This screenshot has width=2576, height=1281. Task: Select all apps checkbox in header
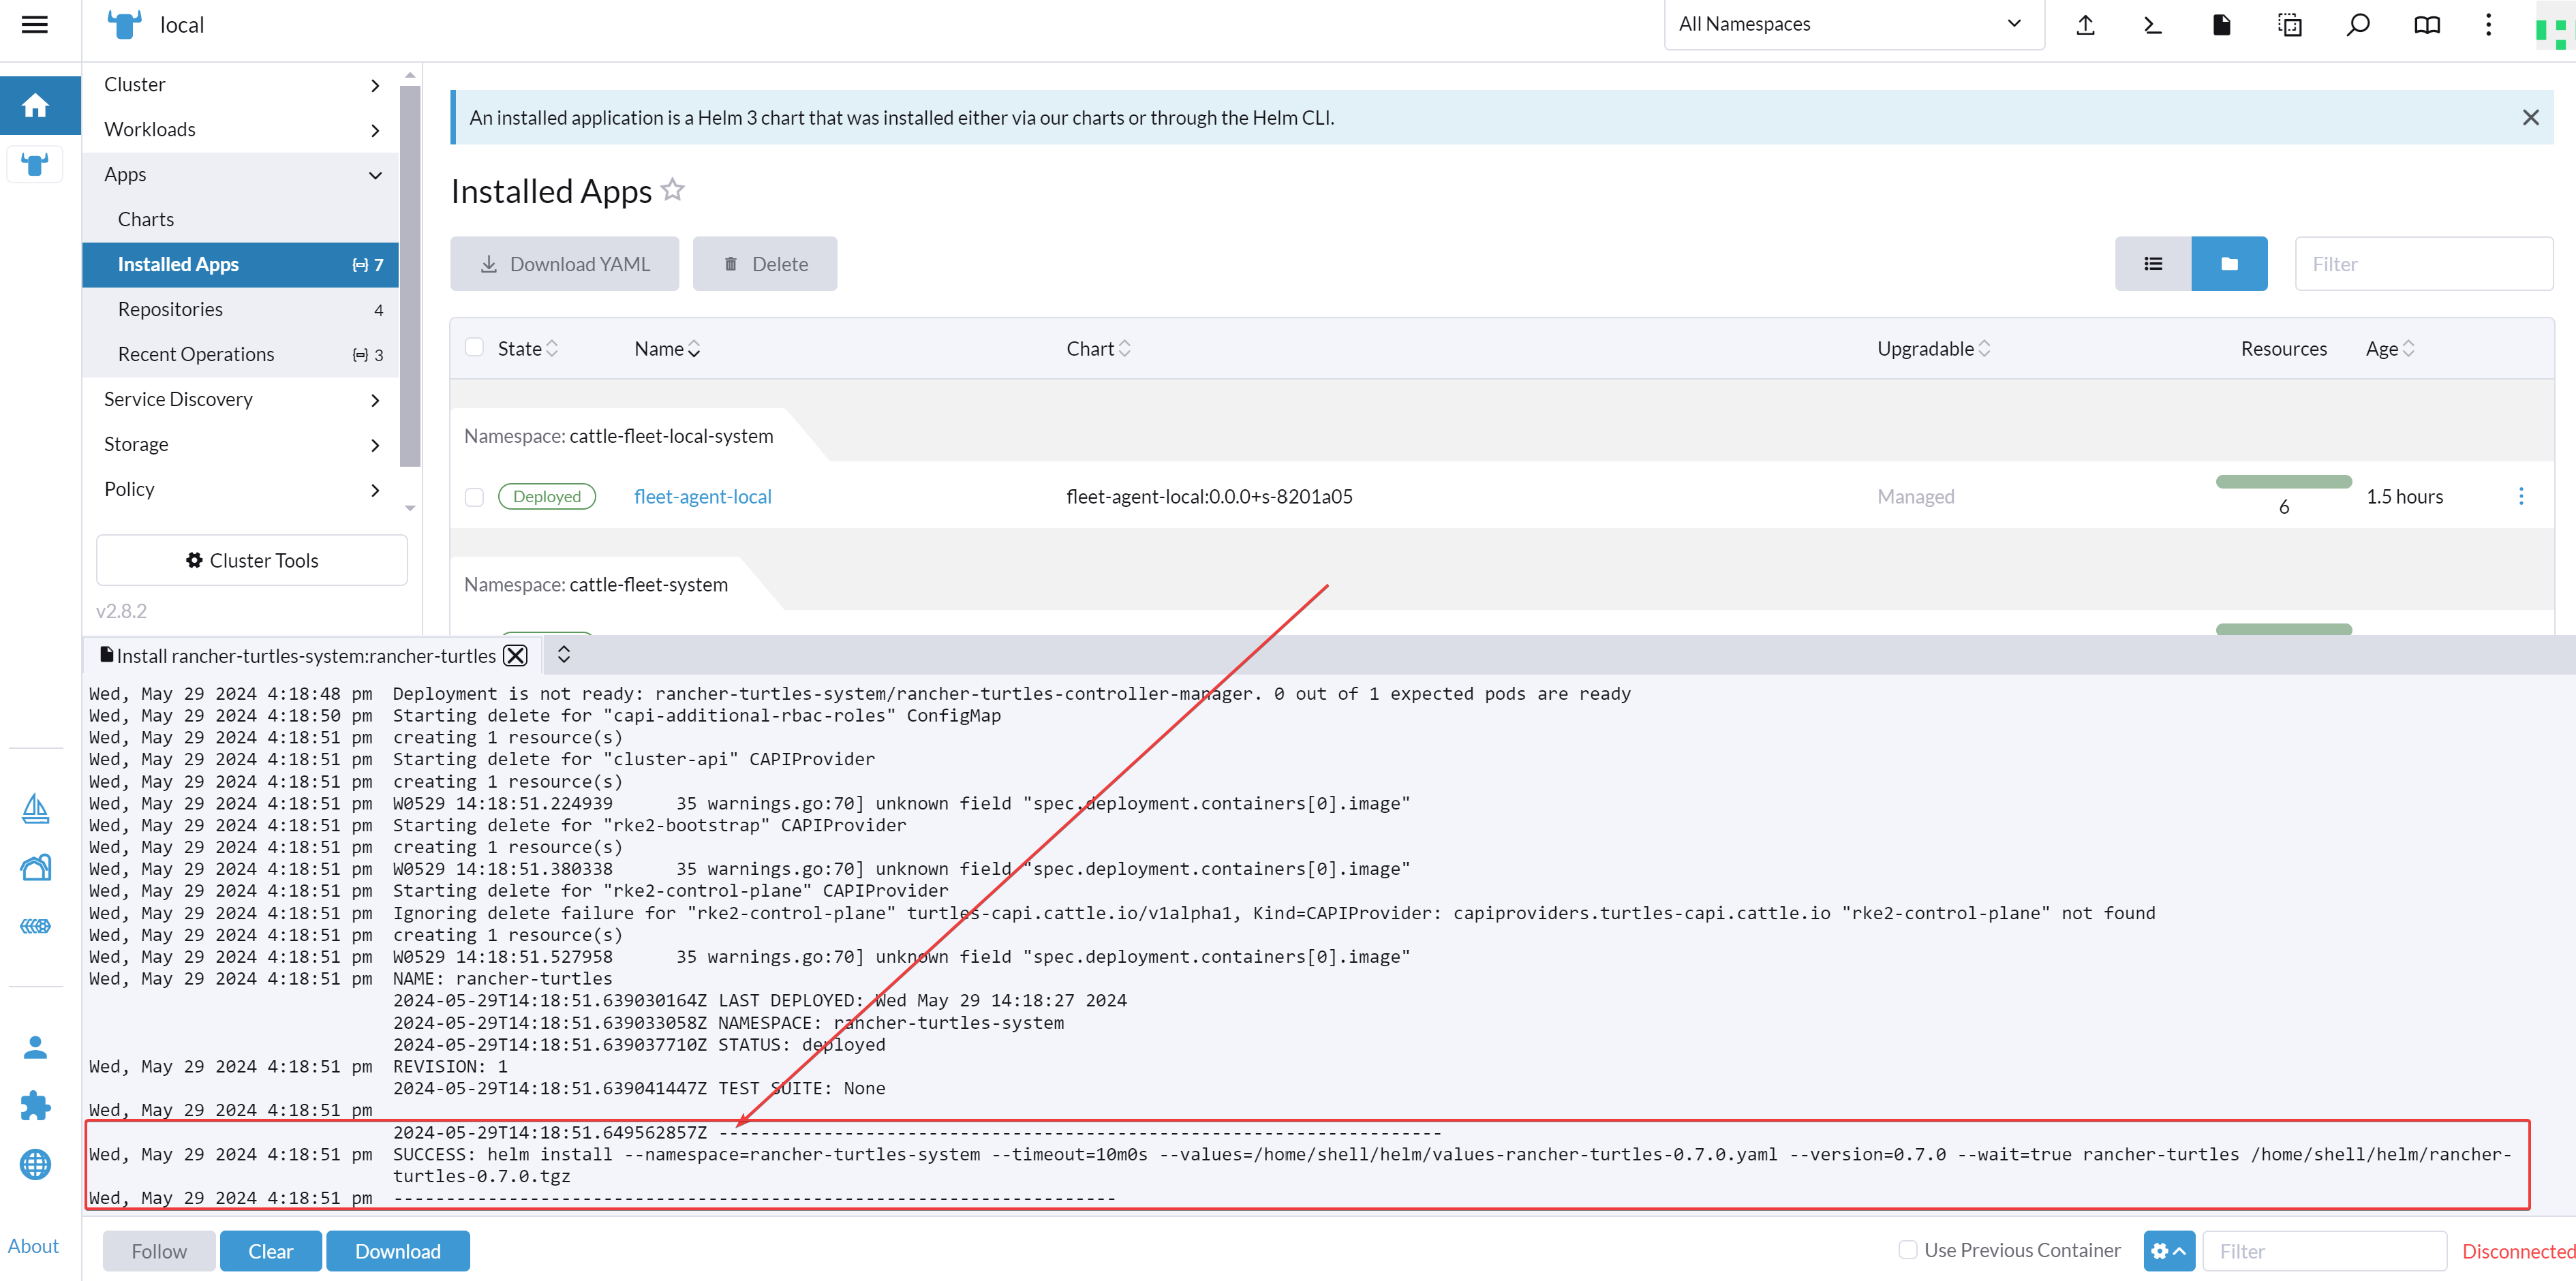point(475,347)
